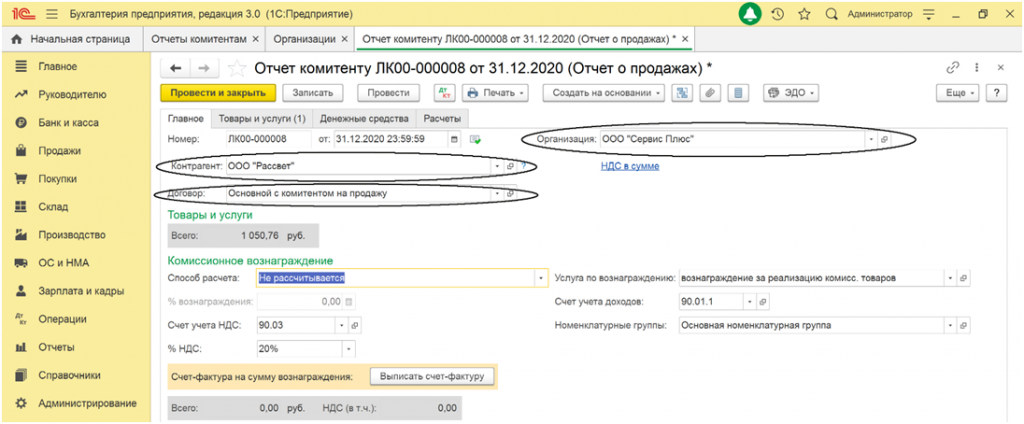Close the Отчеты комитентам tab
1024x424 pixels.
(255, 39)
